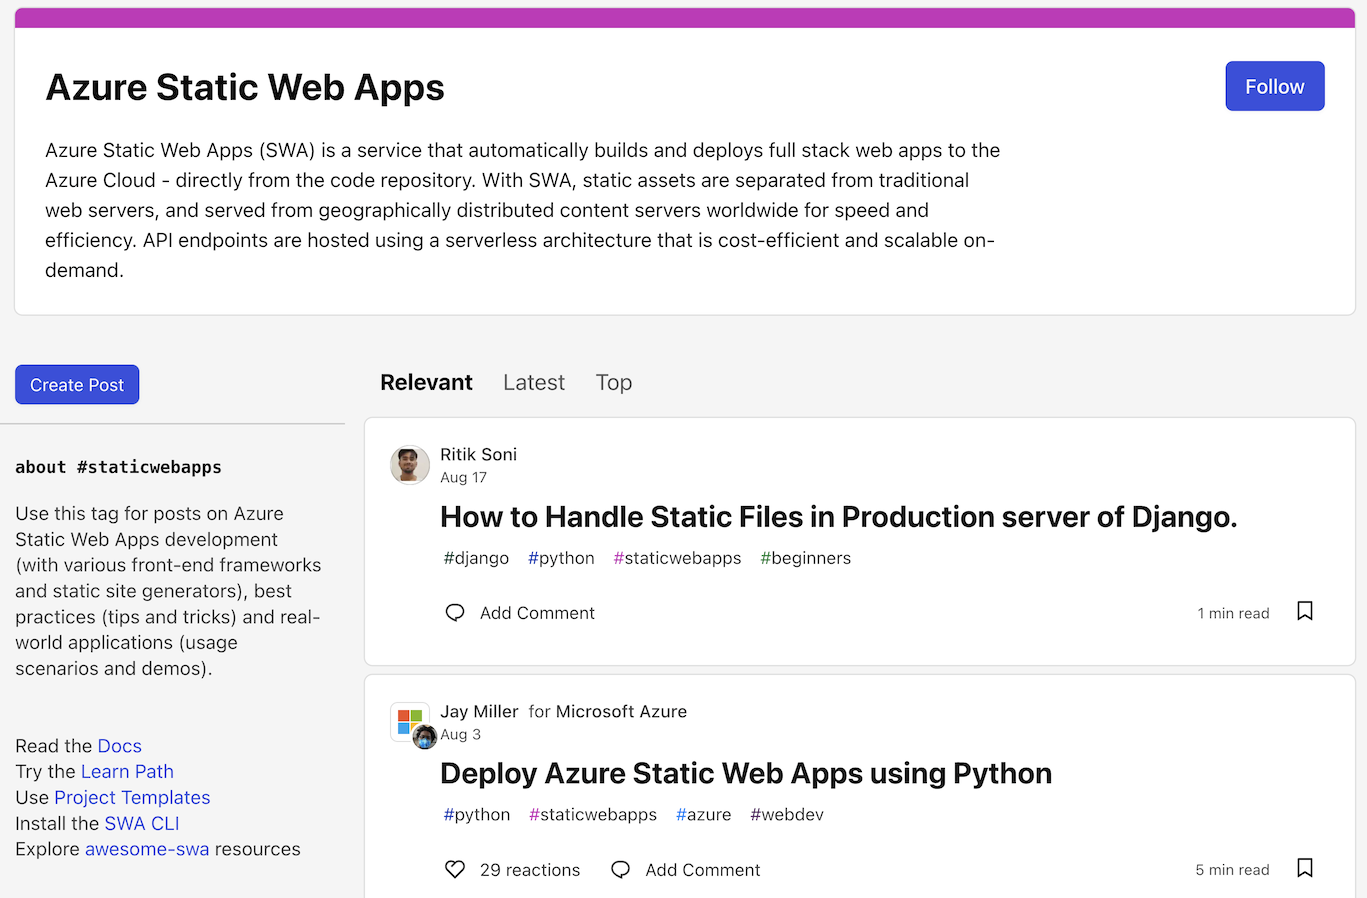Screen dimensions: 1367x898
Task: Click heart reactions icon on Jay Miller's post
Action: 455,870
